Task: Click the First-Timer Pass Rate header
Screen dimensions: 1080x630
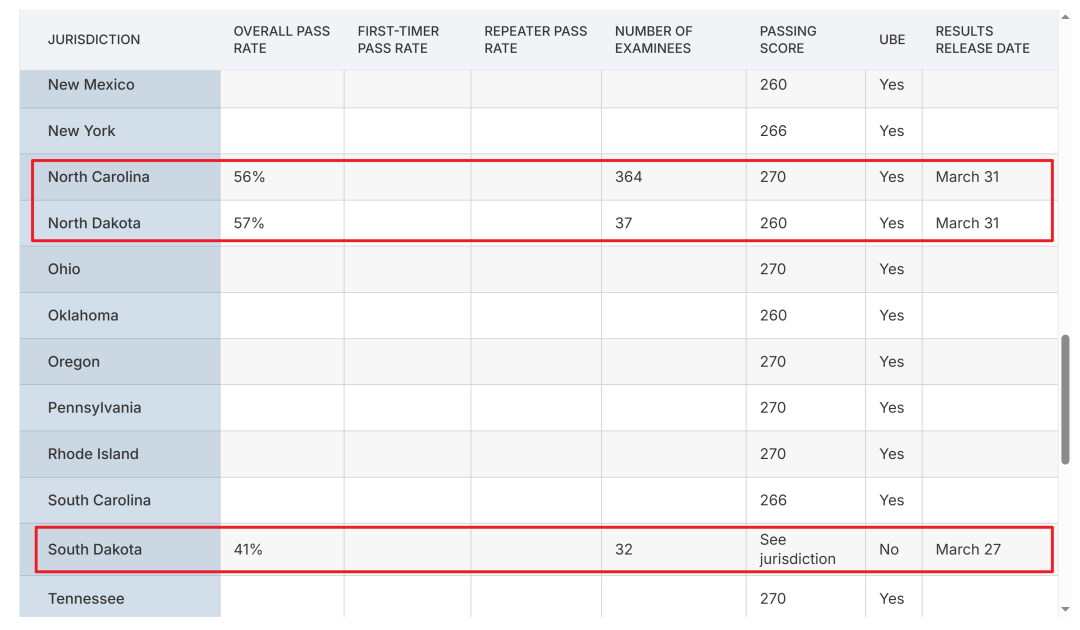Action: point(398,40)
